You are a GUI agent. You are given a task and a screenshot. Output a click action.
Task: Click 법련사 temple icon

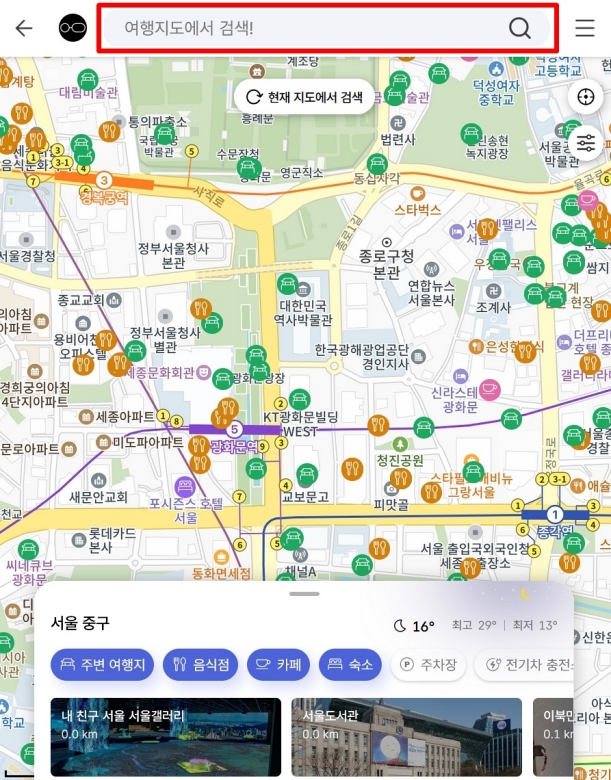[398, 122]
